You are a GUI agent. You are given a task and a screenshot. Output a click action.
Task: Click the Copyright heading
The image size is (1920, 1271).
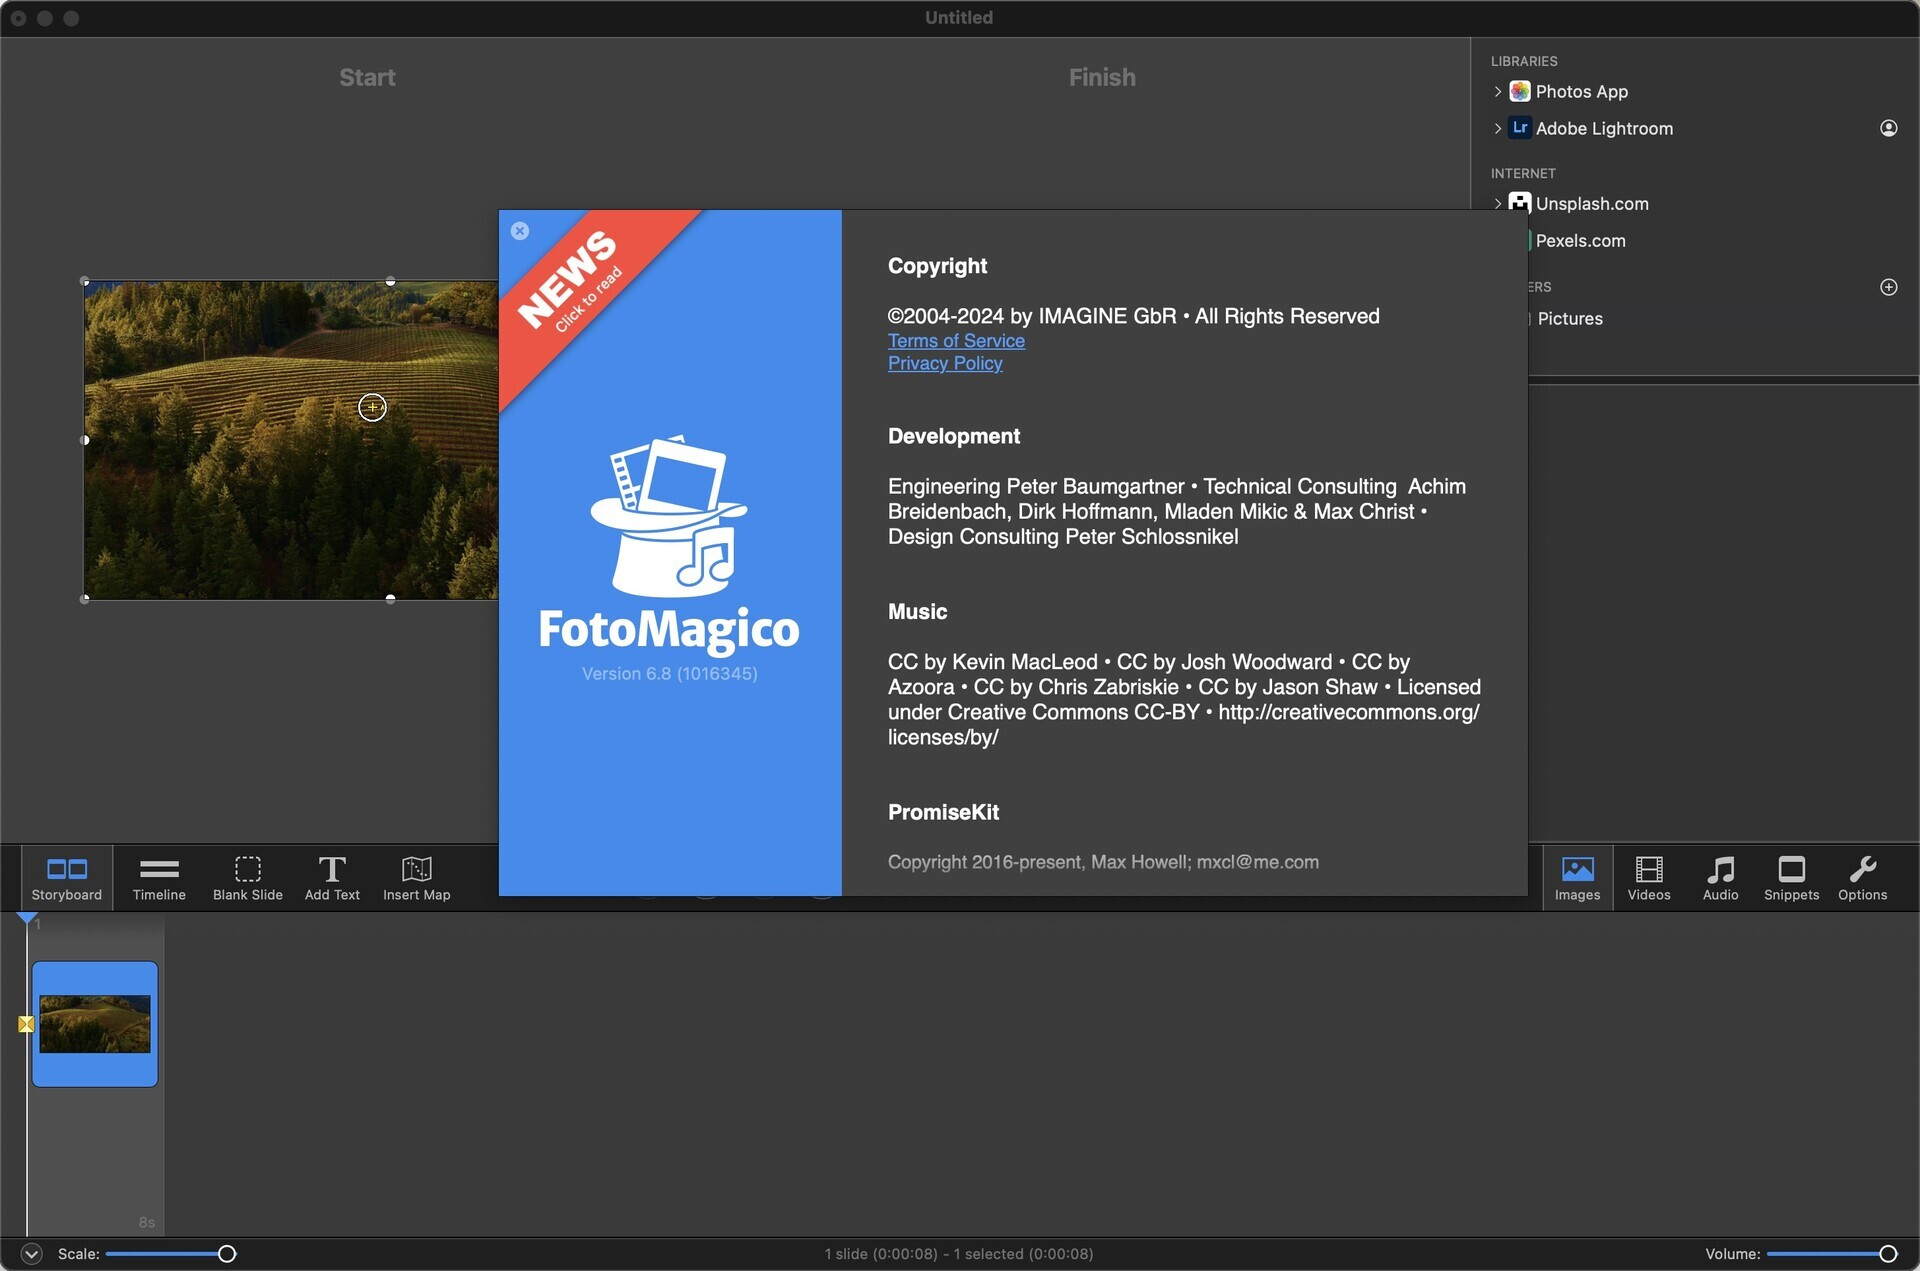[937, 266]
